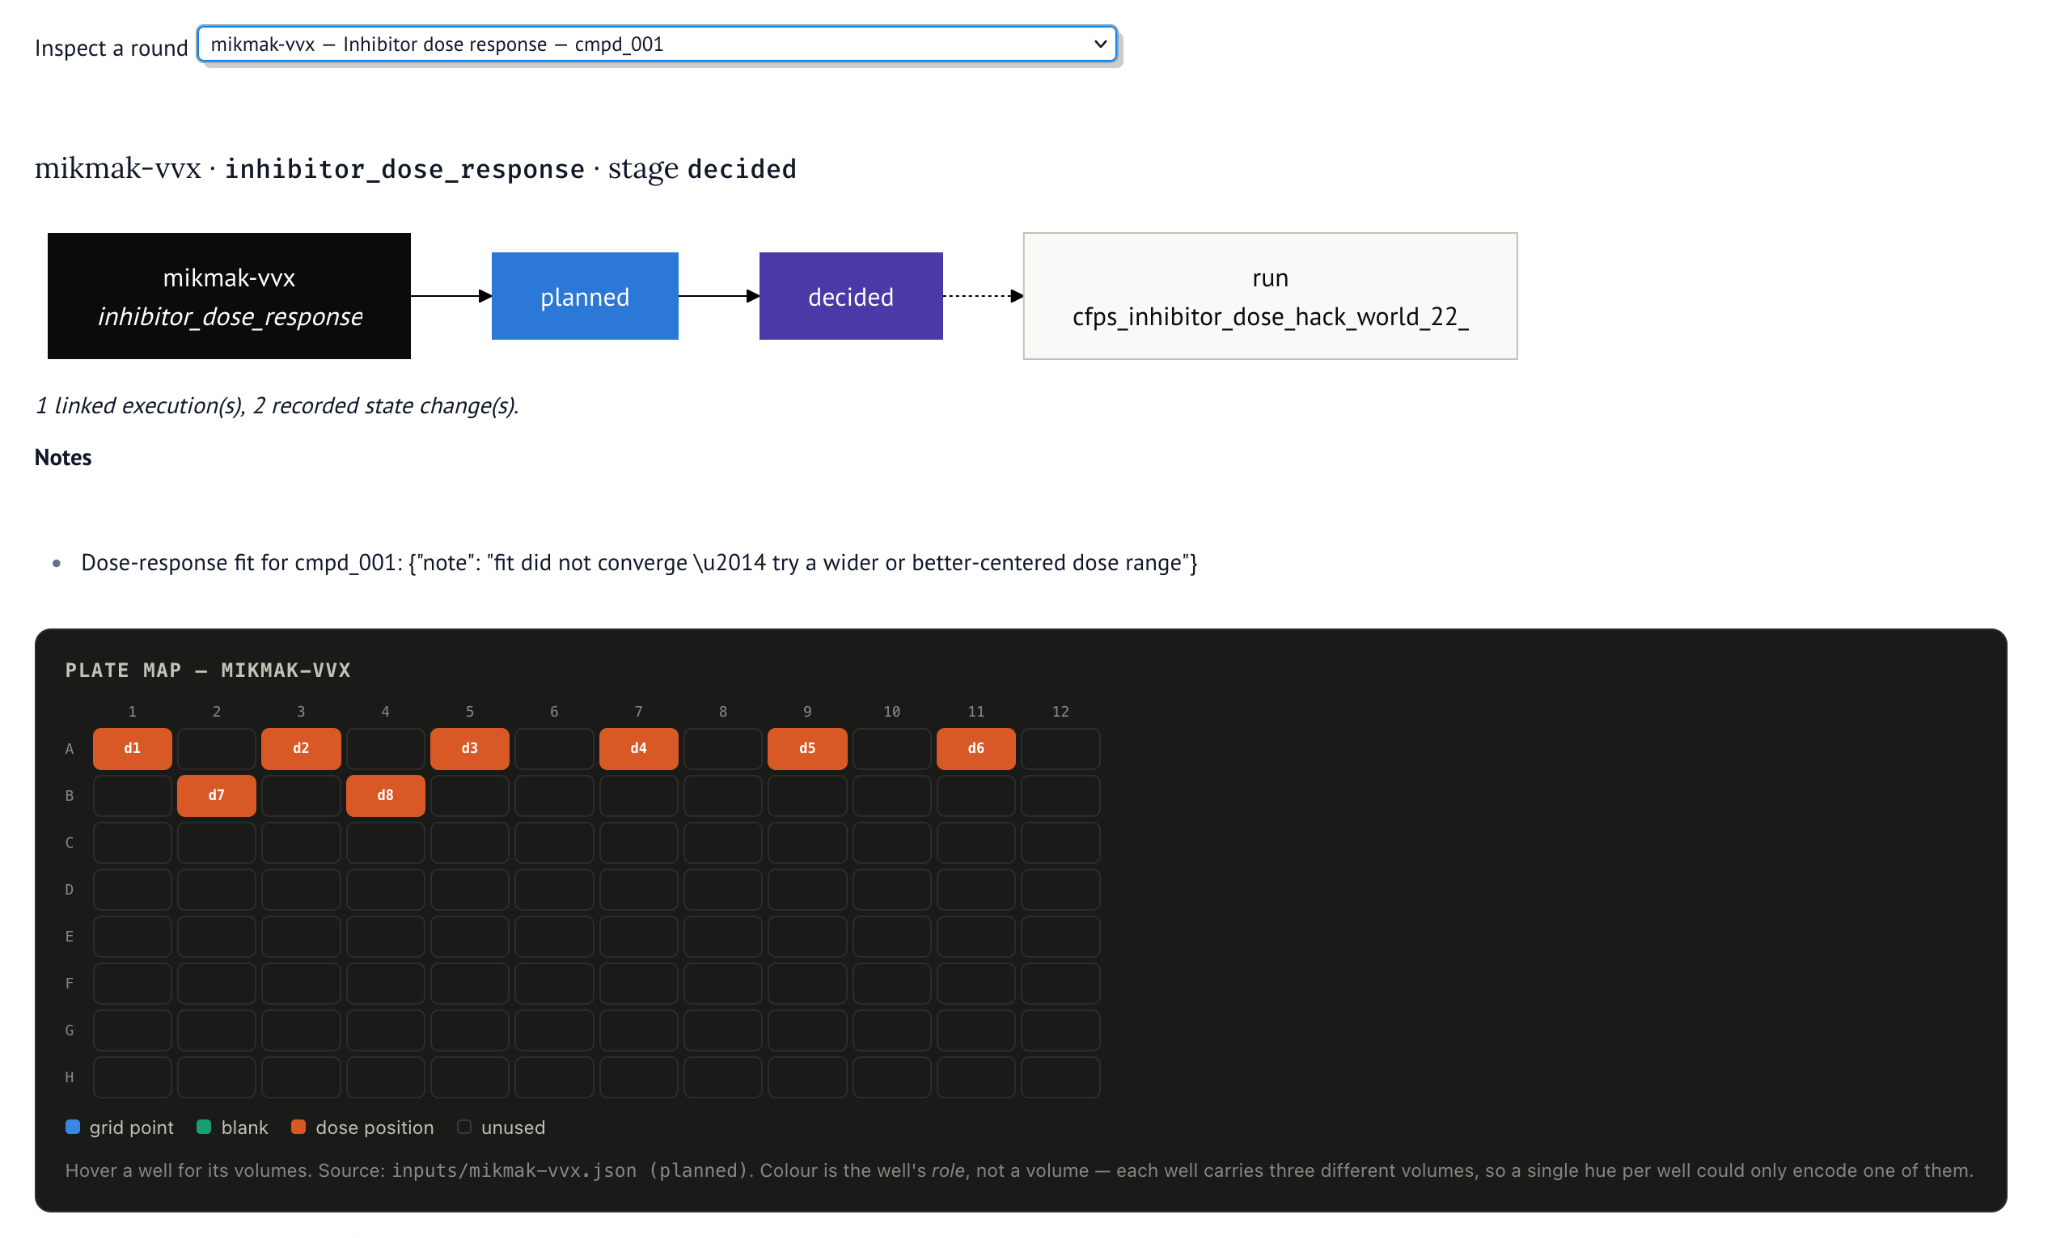Open the run cfps_inhibitor_dose_hack_world_22_ node
Screen dimensions: 2048x1238
[x=1270, y=296]
